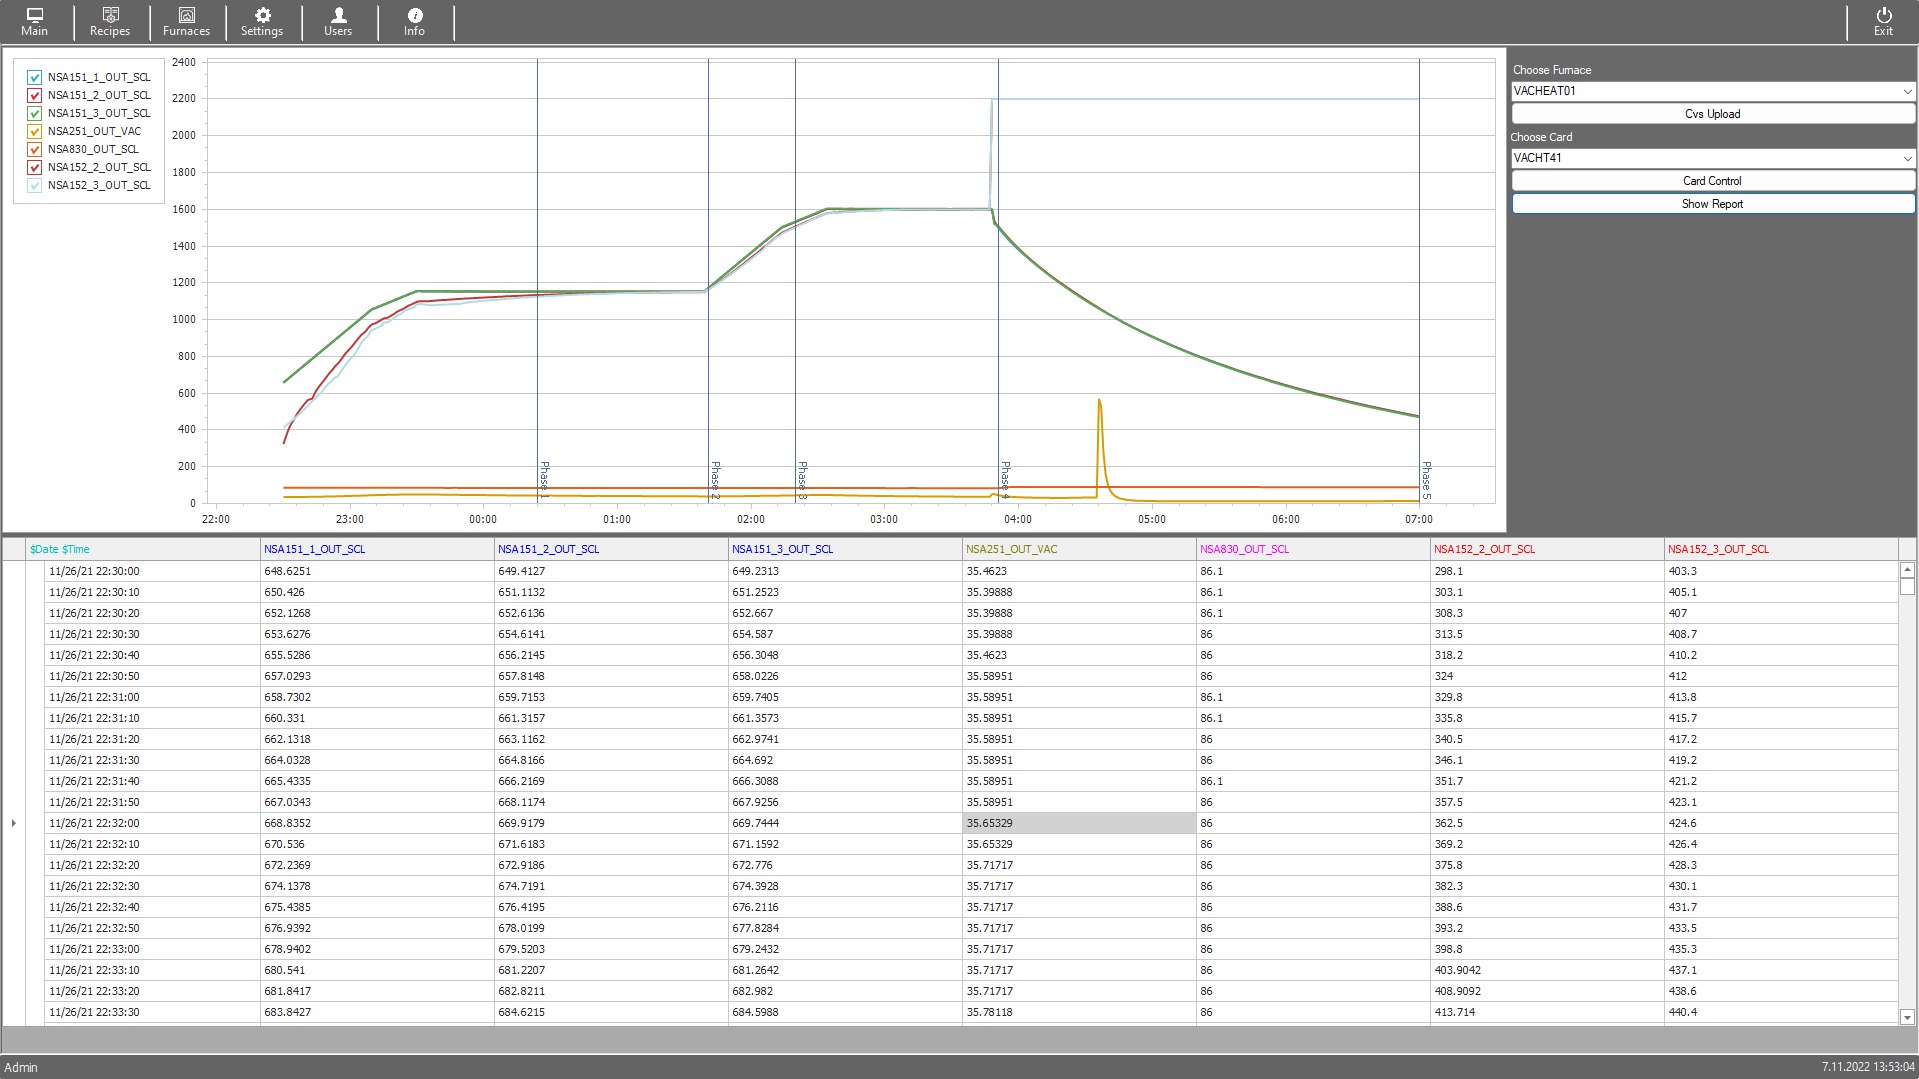Click the Phase 2 marker label

tap(715, 480)
